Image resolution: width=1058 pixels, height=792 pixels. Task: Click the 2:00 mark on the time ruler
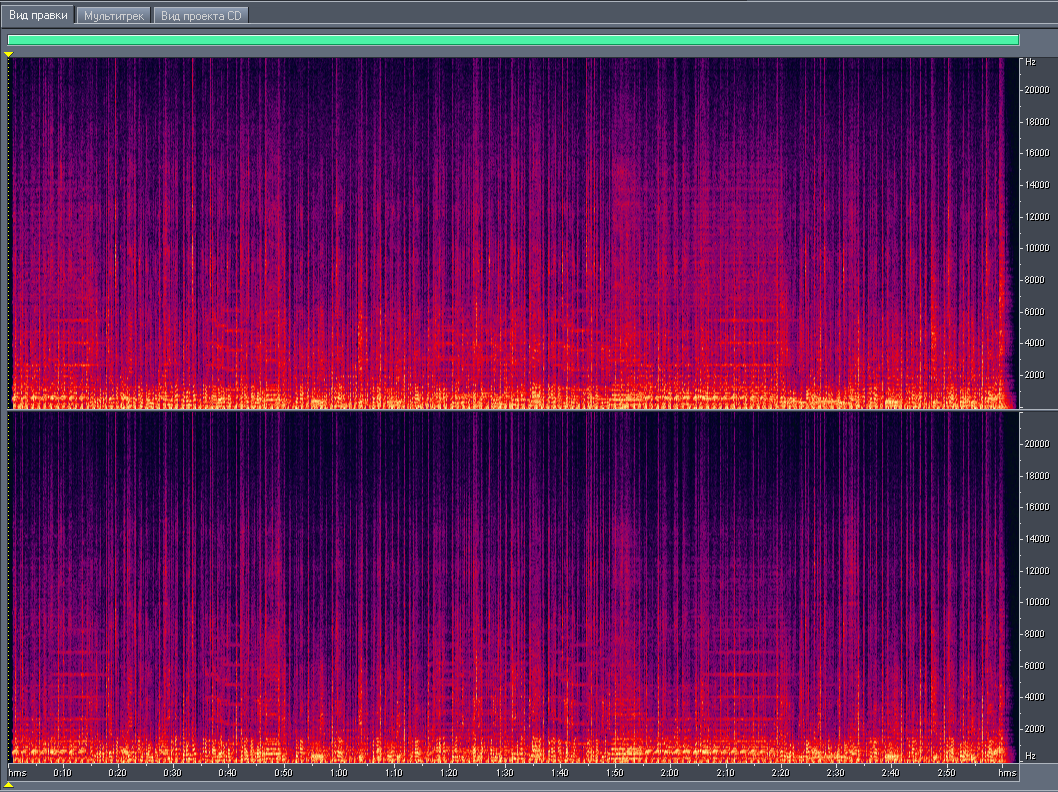669,773
